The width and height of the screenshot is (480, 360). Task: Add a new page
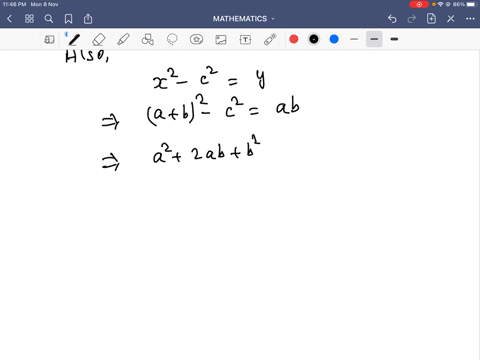[431, 19]
